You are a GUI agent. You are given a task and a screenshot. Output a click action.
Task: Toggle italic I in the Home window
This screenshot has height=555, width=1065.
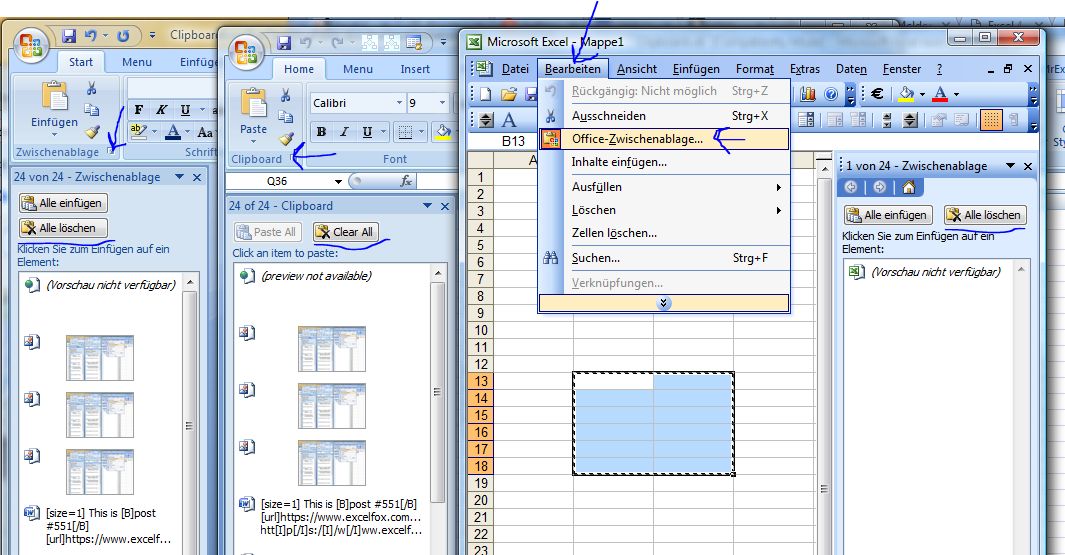(344, 132)
